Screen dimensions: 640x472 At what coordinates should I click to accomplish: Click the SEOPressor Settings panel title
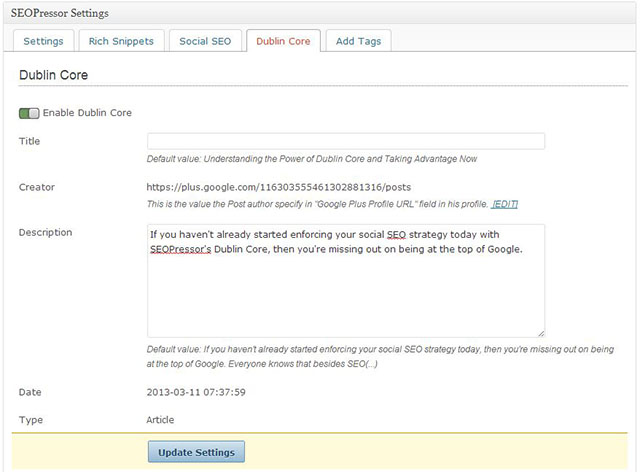pyautogui.click(x=60, y=13)
